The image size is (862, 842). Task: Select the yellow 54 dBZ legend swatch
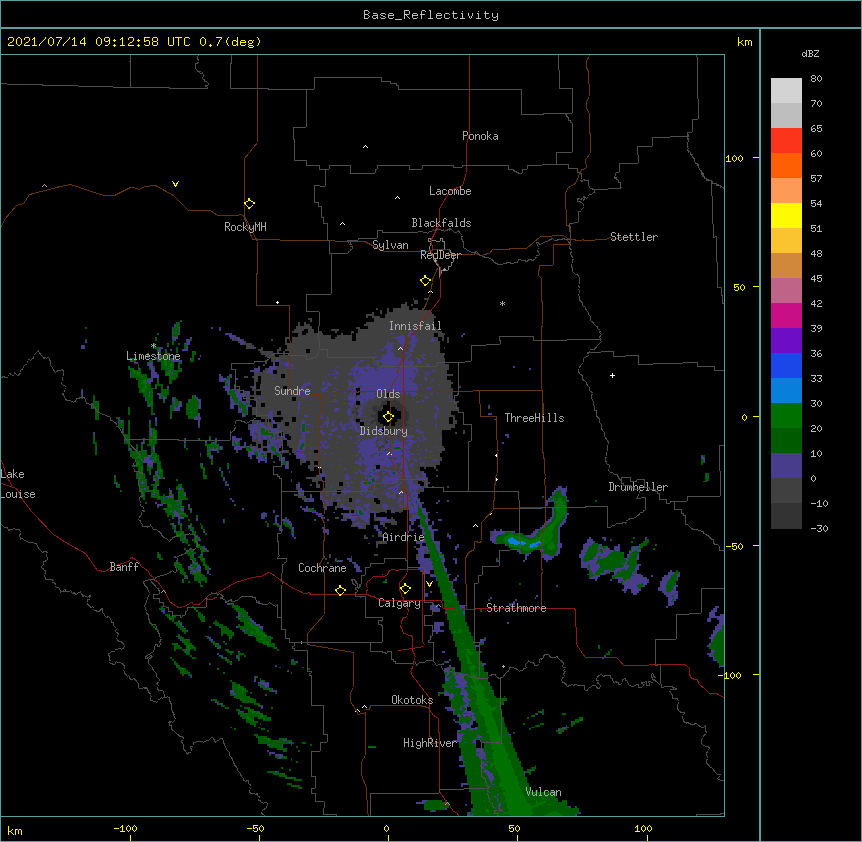[786, 215]
